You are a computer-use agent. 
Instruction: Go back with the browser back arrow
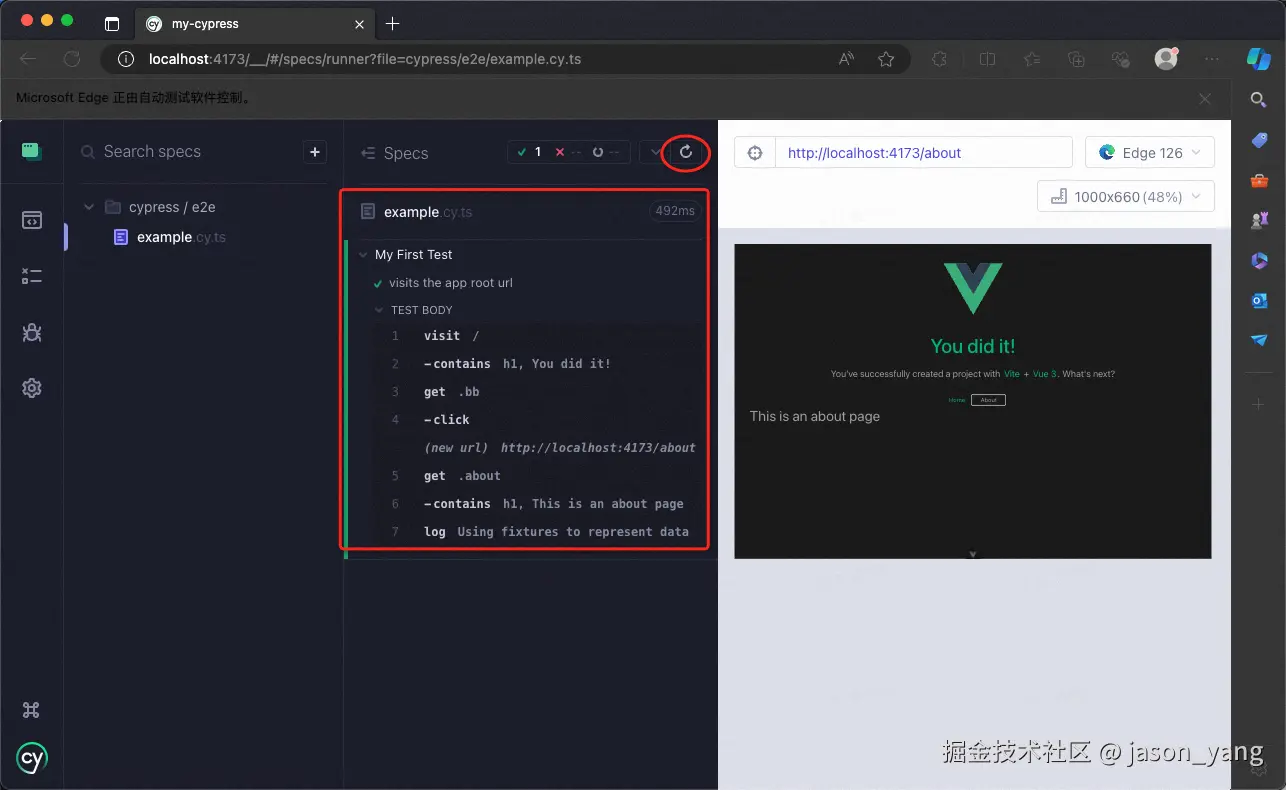pyautogui.click(x=28, y=59)
